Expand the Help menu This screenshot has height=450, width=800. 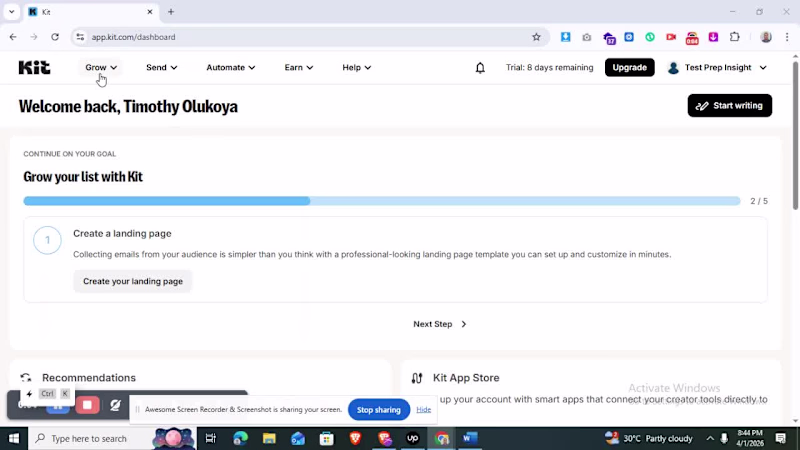(357, 67)
